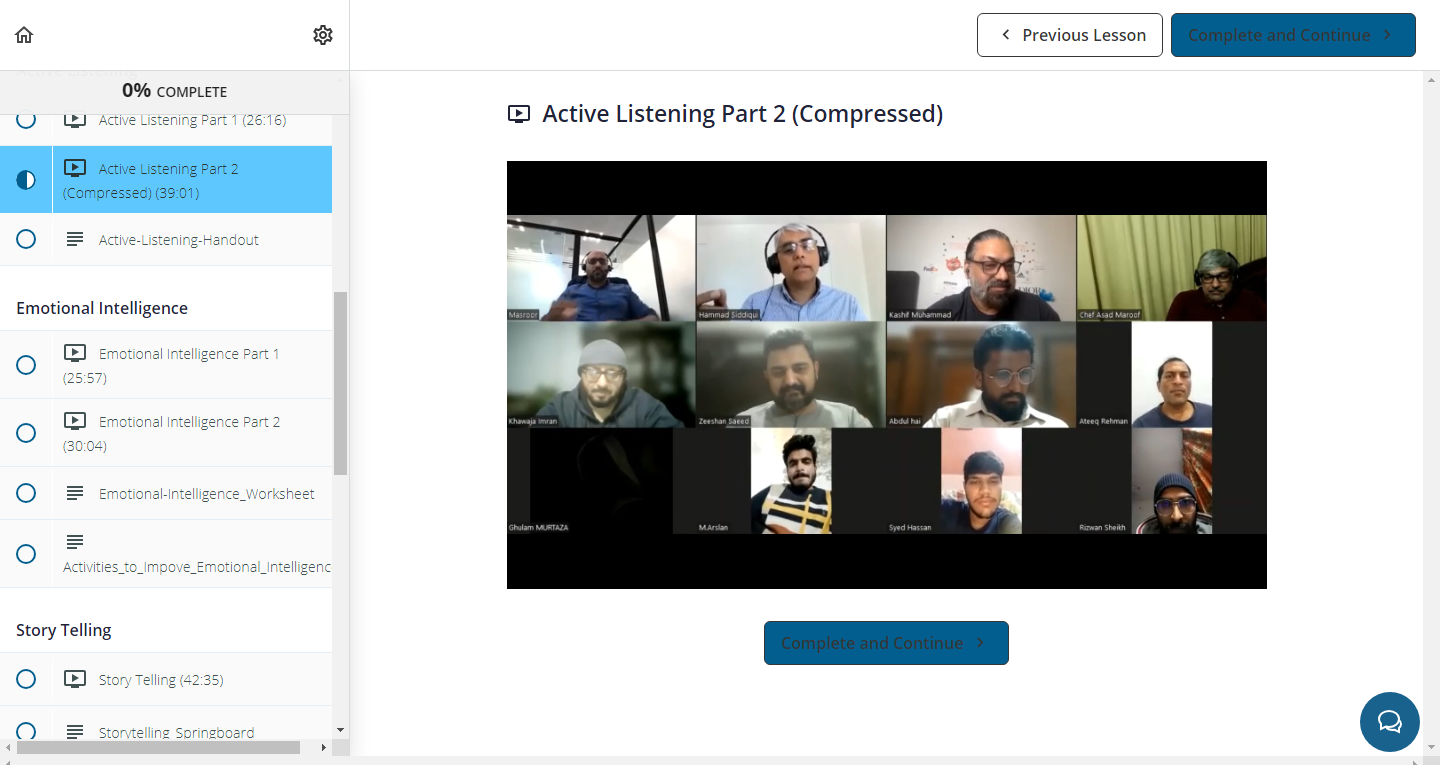
Task: Click video icon beside Emotional Intelligence Part 2
Action: coord(75,421)
